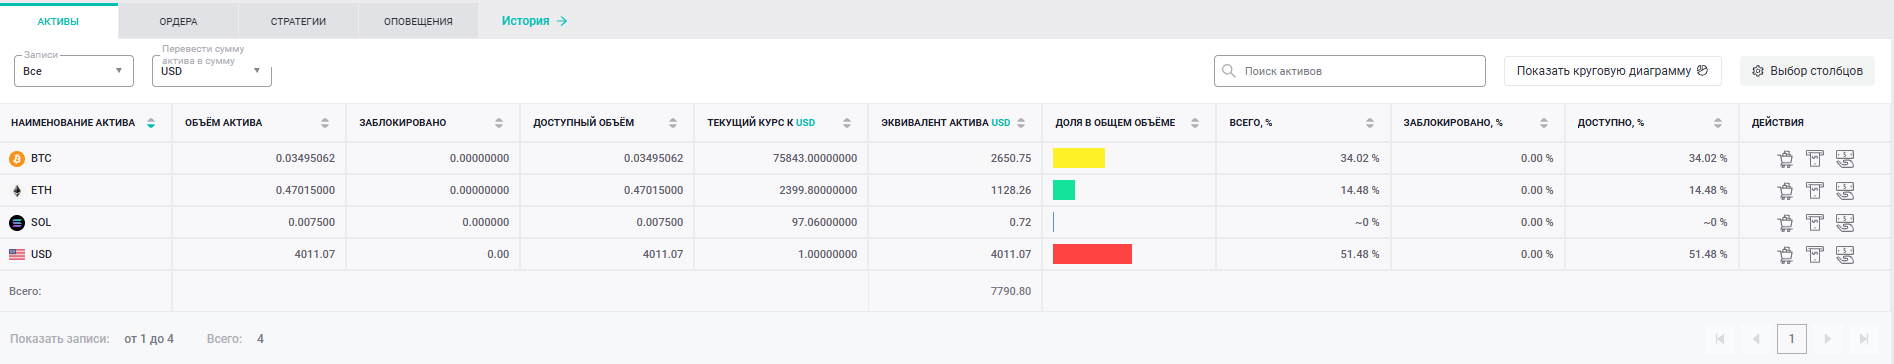Open the Записи records dropdown
The image size is (1894, 364).
[74, 71]
